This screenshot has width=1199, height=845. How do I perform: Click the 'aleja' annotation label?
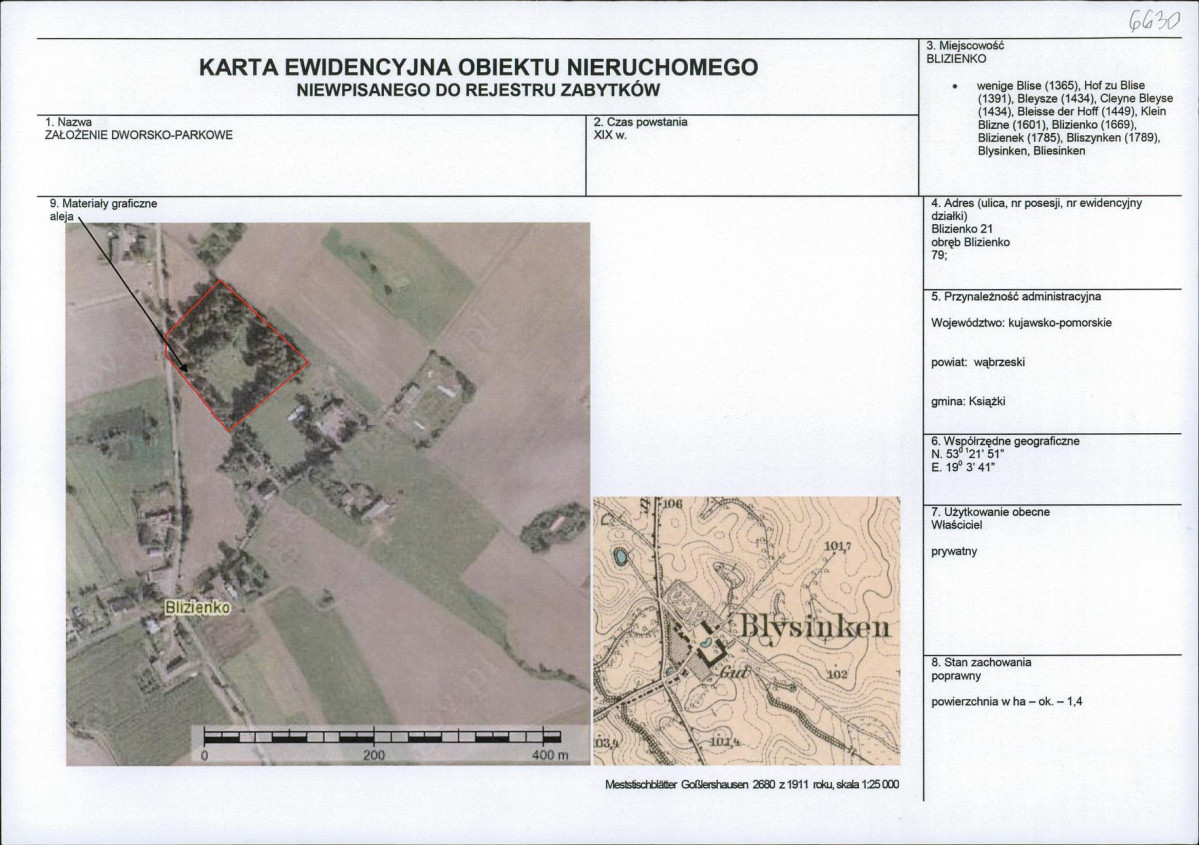[61, 217]
